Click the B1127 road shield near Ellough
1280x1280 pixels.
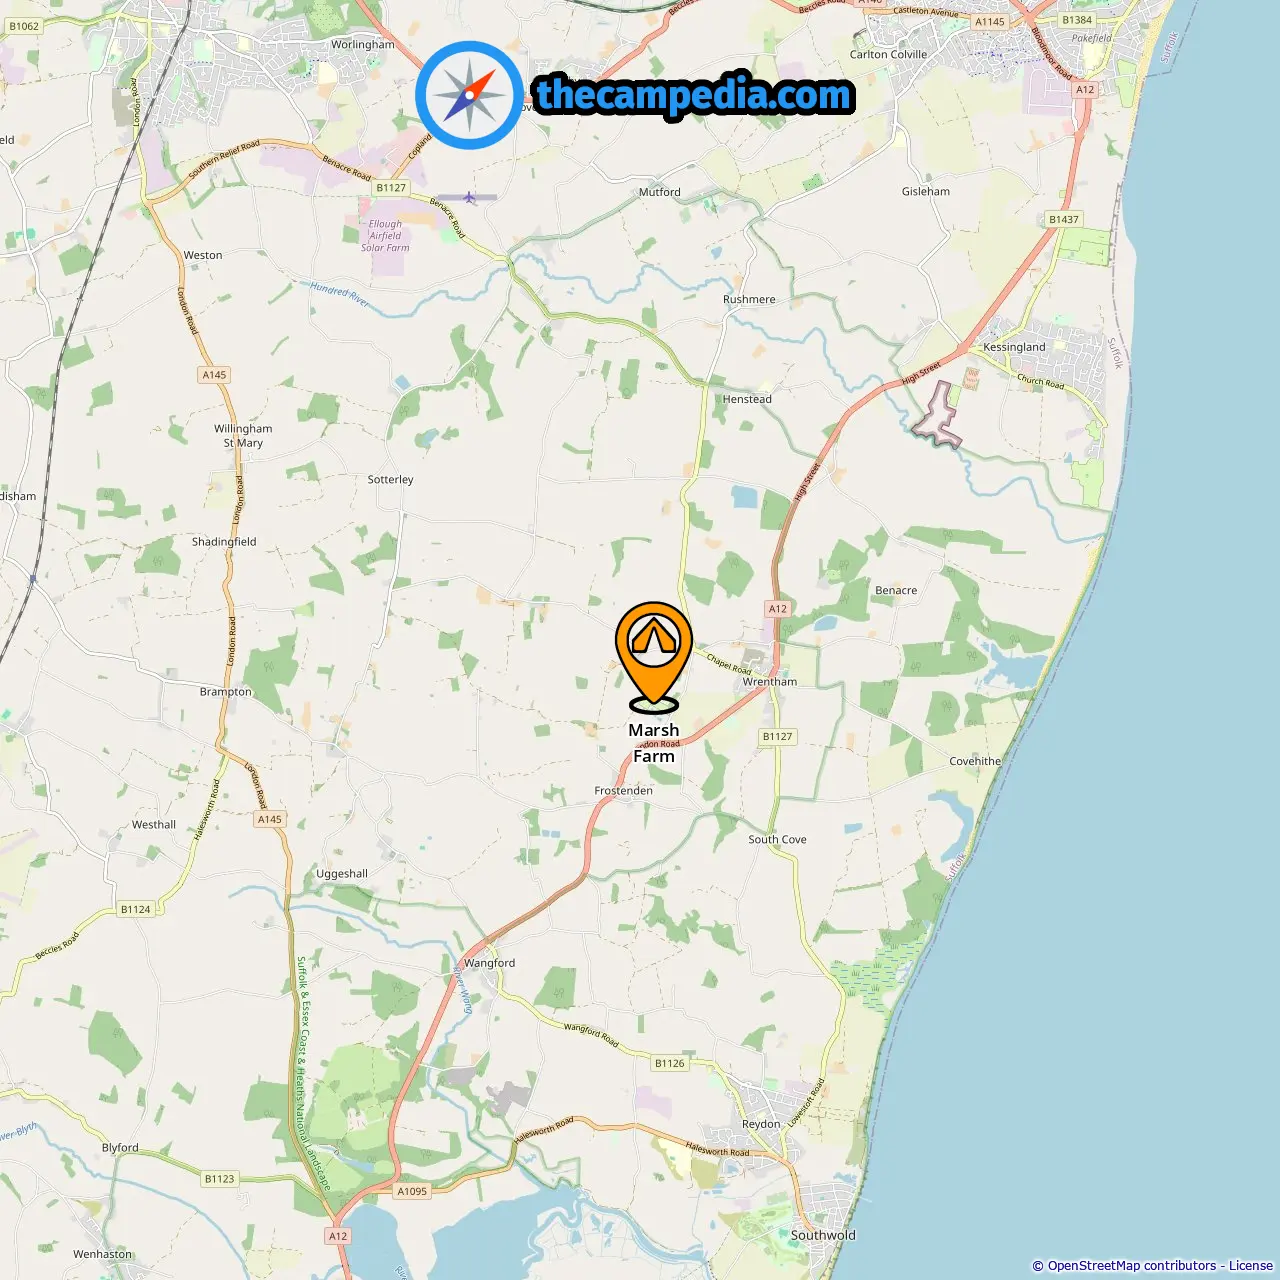tap(391, 187)
